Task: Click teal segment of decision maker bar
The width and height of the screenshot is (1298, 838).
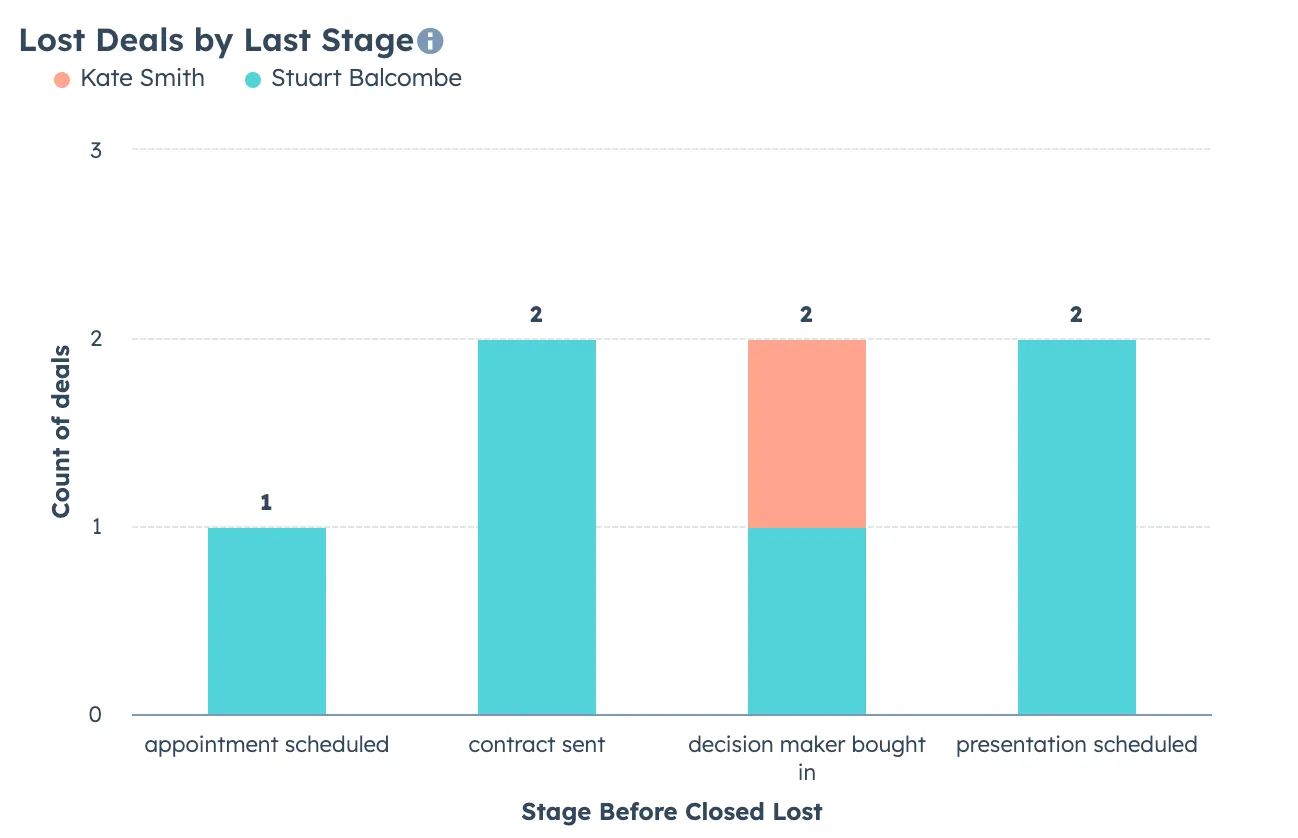Action: pos(807,621)
